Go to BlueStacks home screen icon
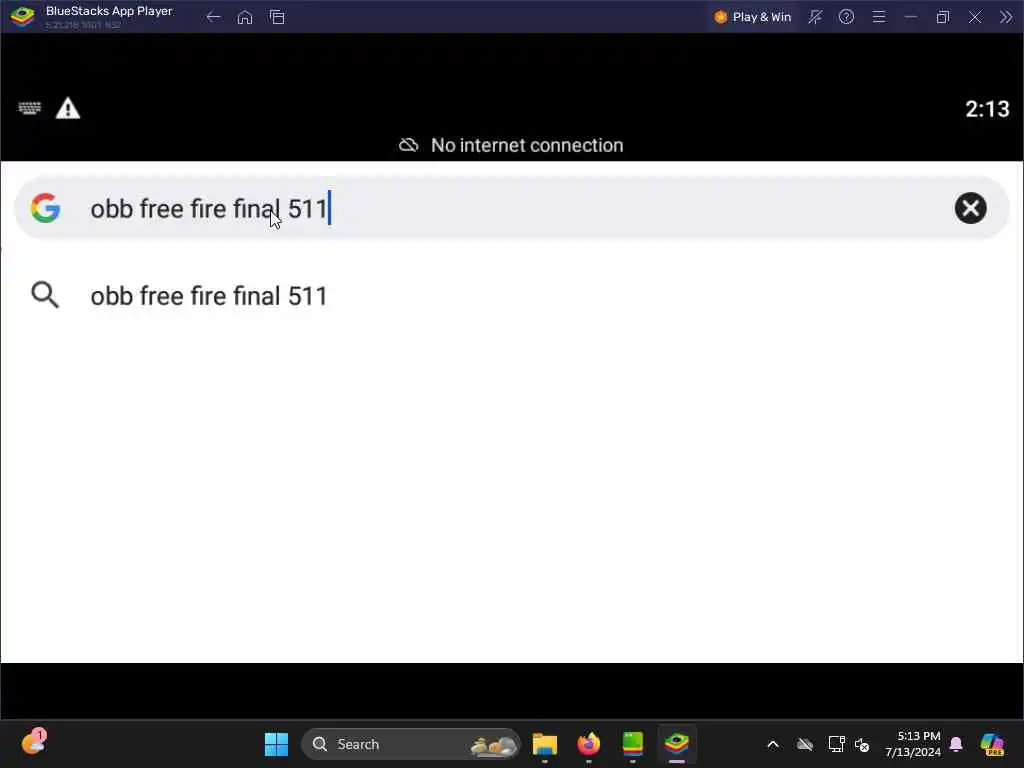Image resolution: width=1024 pixels, height=768 pixels. [245, 17]
